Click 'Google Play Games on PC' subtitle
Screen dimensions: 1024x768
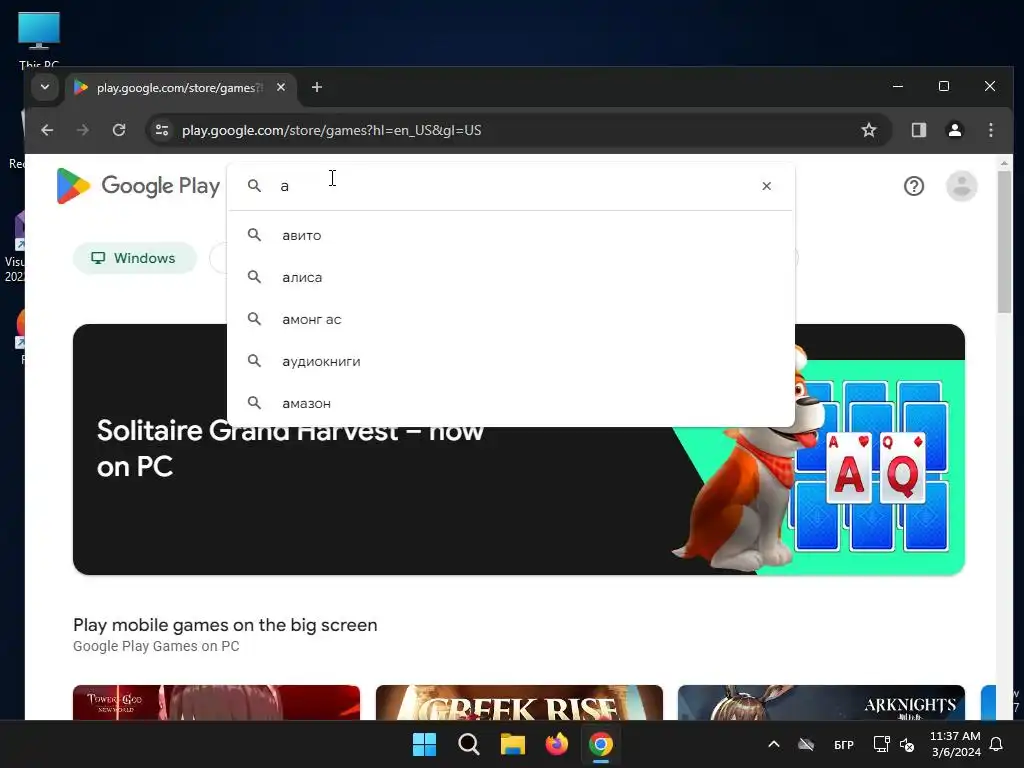[x=156, y=646]
